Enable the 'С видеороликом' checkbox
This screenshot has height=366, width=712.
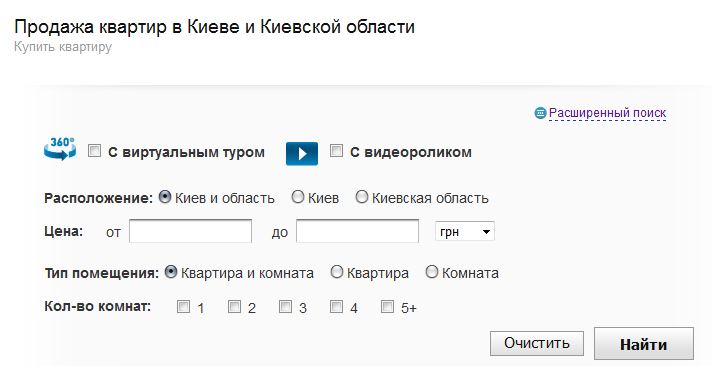(336, 150)
